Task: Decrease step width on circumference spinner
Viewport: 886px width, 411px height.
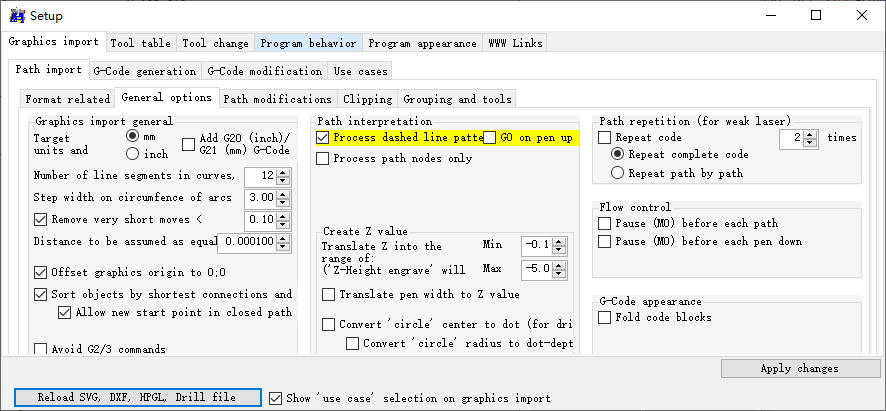Action: pyautogui.click(x=283, y=203)
